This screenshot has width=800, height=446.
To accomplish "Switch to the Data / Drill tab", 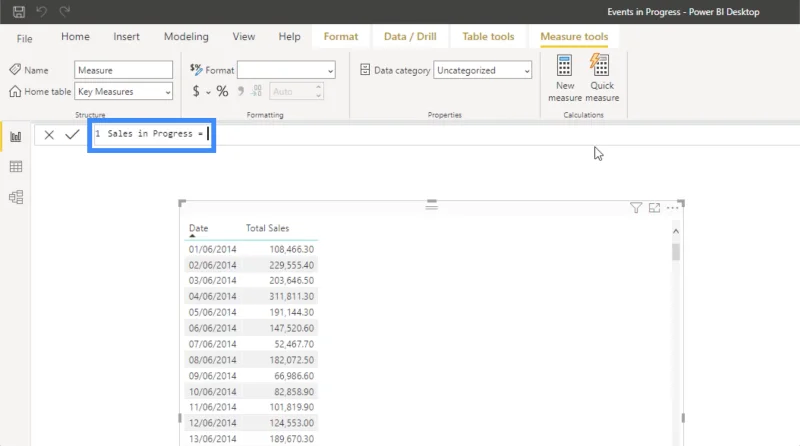I will 410,37.
